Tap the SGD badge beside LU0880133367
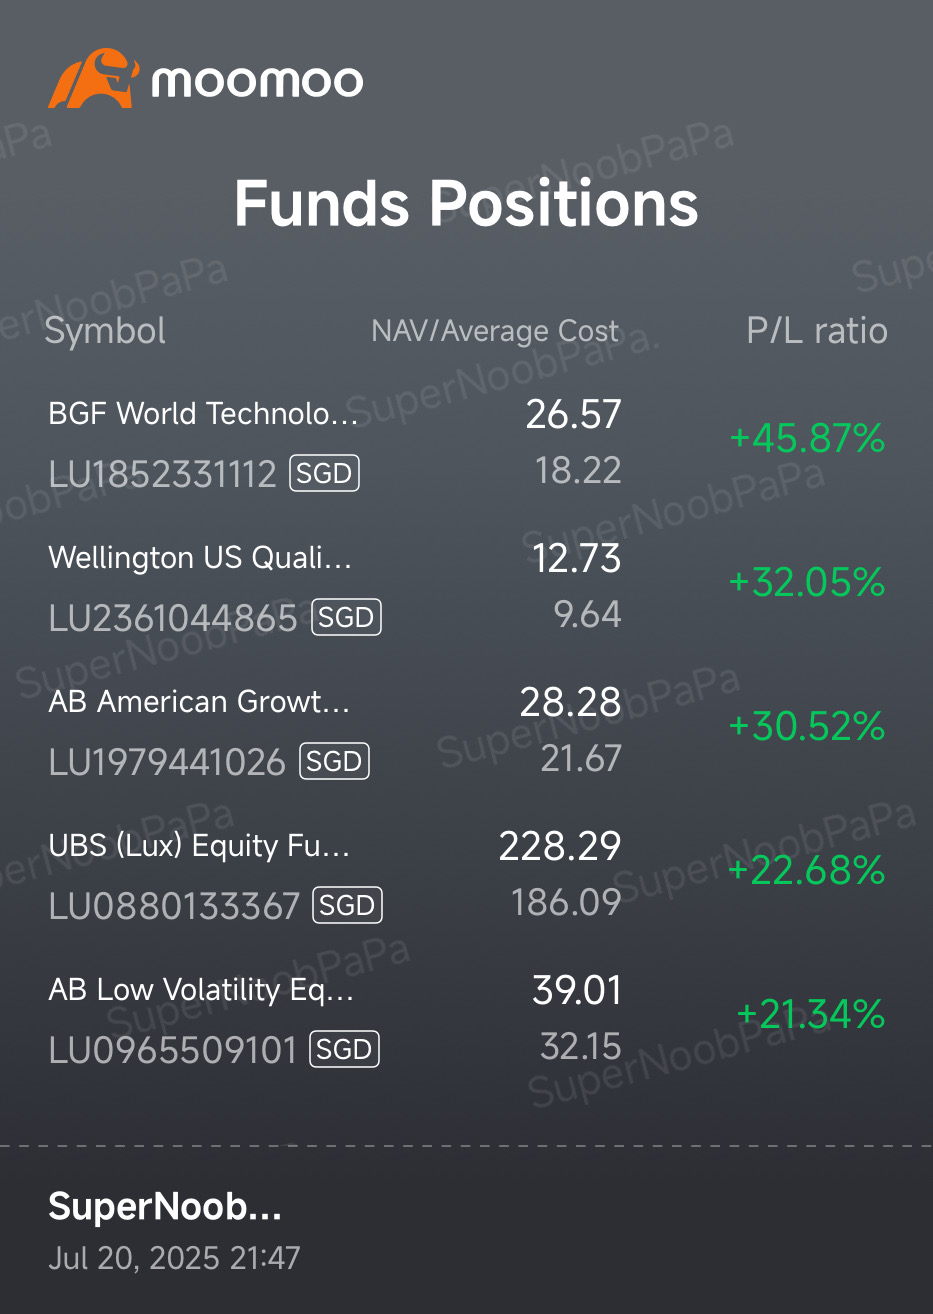The width and height of the screenshot is (933, 1314). tap(347, 905)
